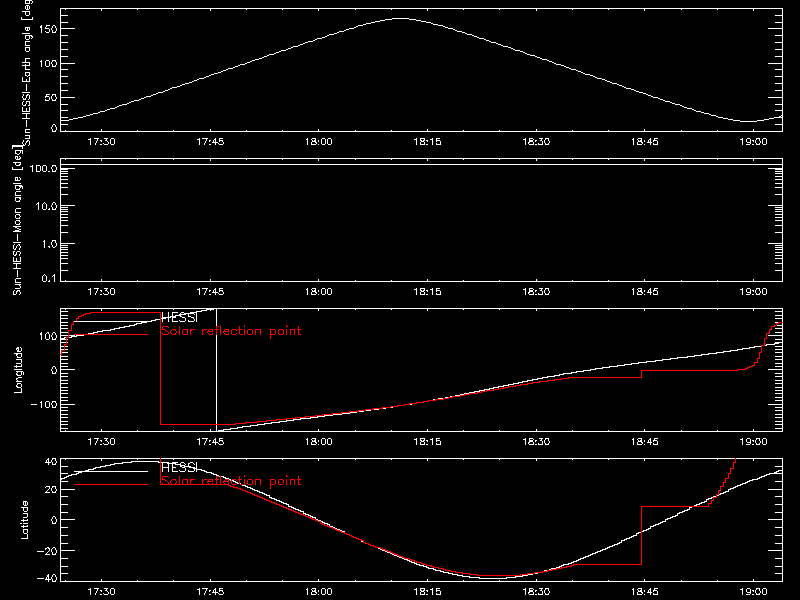Click 18:45 label under the Longitude plot
This screenshot has height=600, width=800.
click(x=644, y=441)
